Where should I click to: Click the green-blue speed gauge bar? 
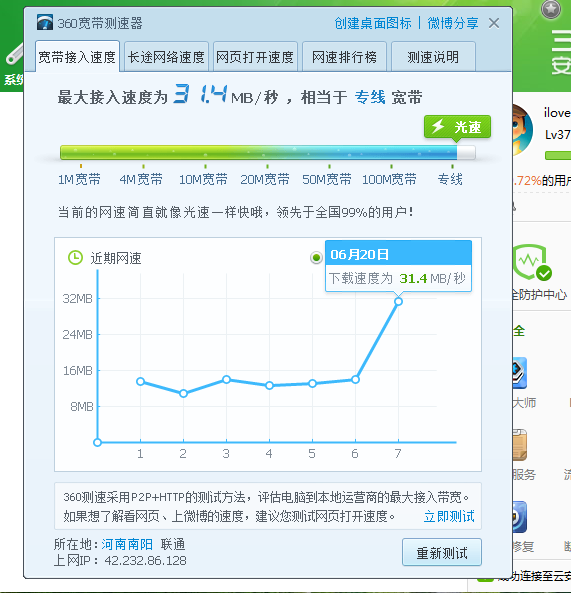point(268,152)
